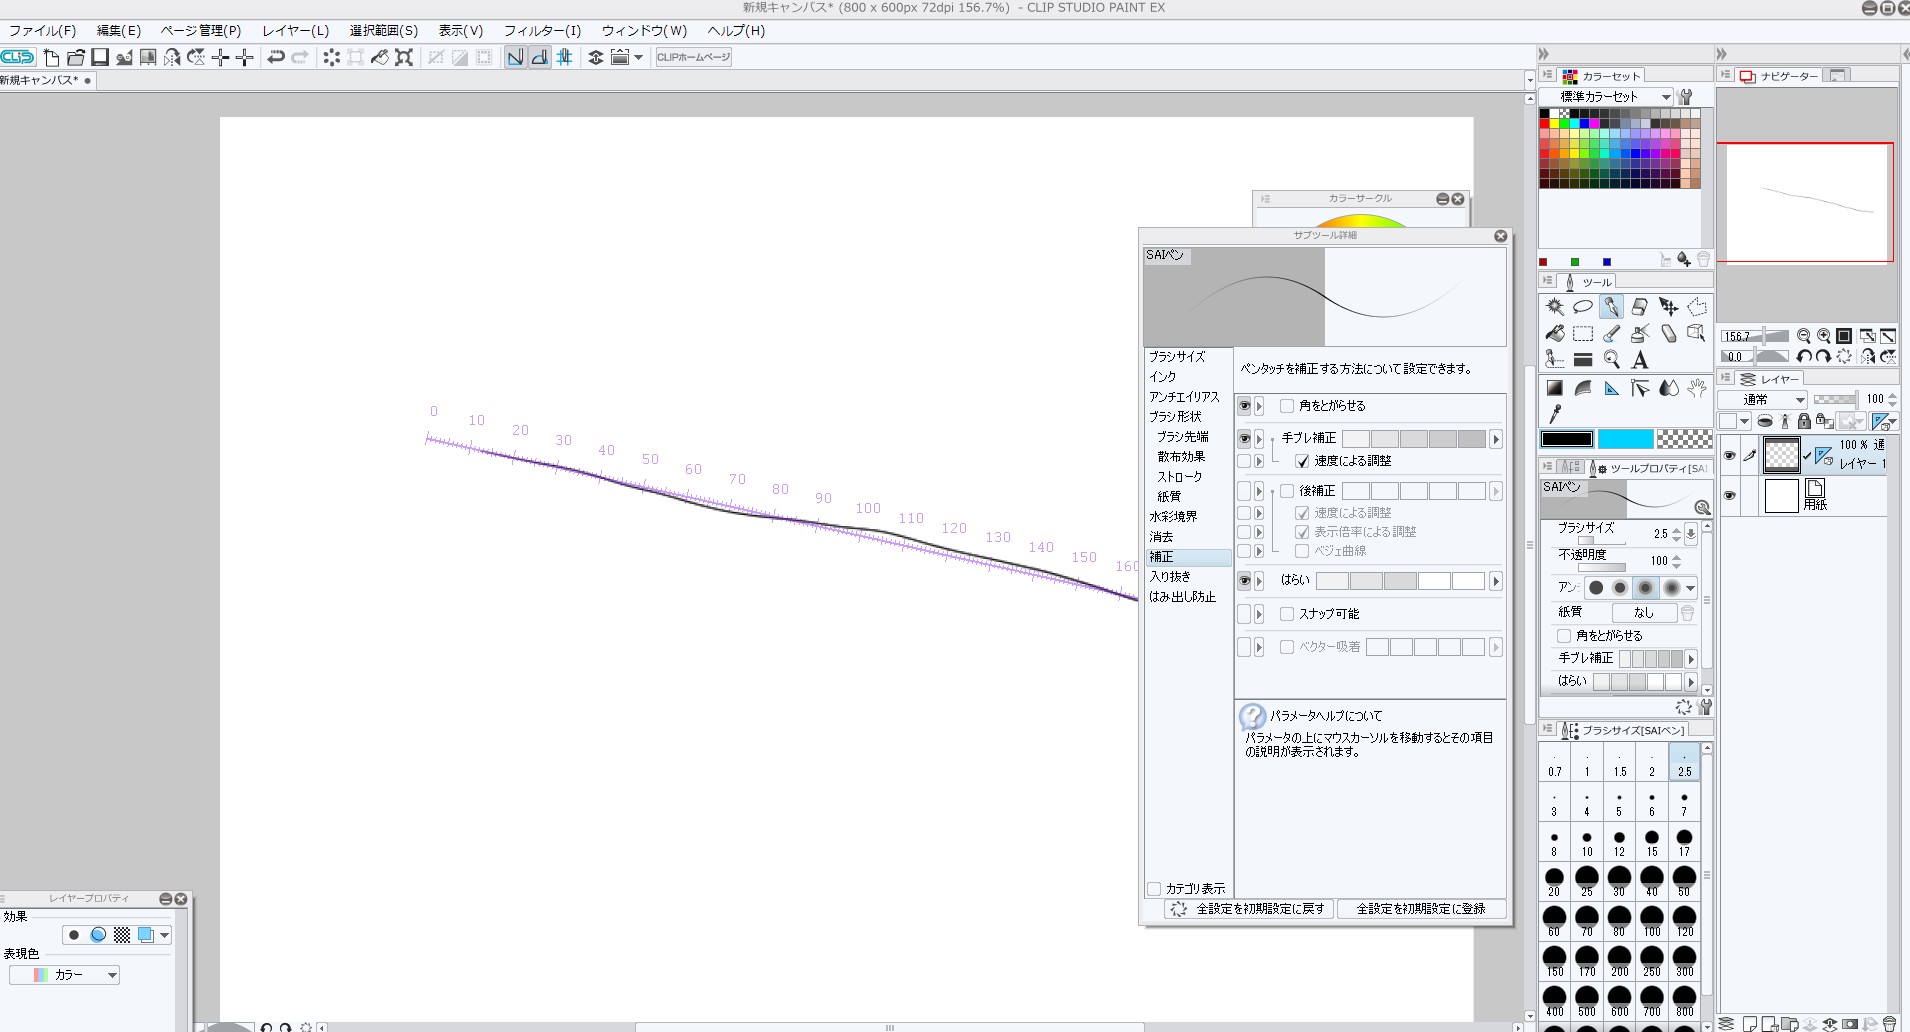Choose the Text tool (A icon)

tap(1639, 360)
